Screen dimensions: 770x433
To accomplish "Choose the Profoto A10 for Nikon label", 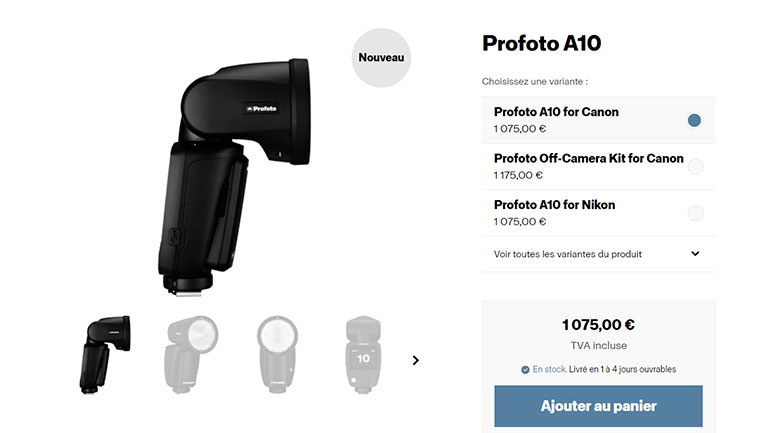I will click(554, 205).
